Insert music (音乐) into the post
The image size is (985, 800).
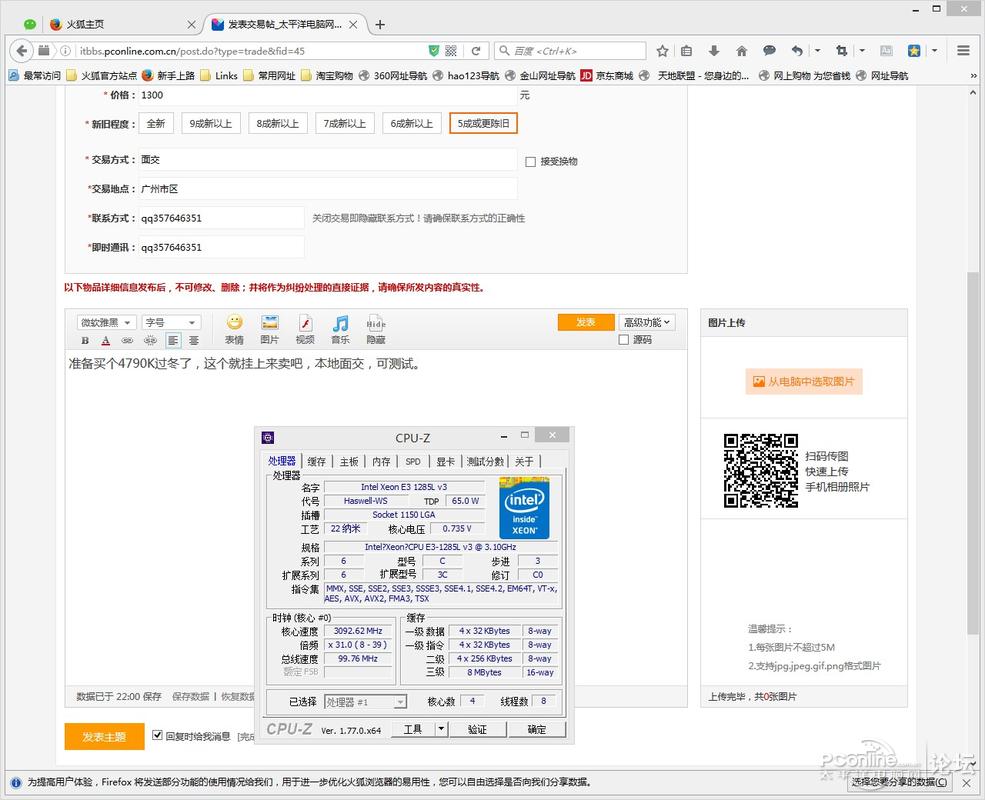(x=340, y=330)
